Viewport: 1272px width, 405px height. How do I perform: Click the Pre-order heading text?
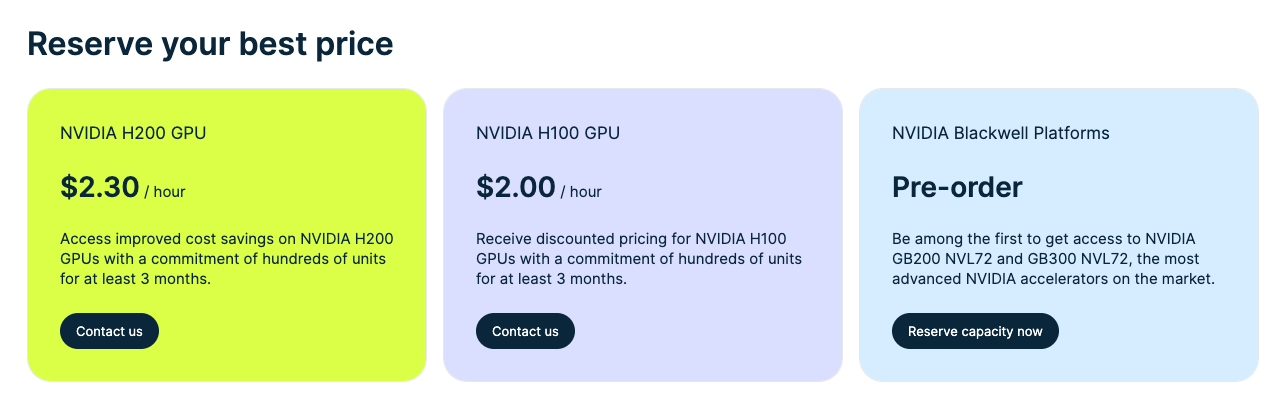[957, 187]
